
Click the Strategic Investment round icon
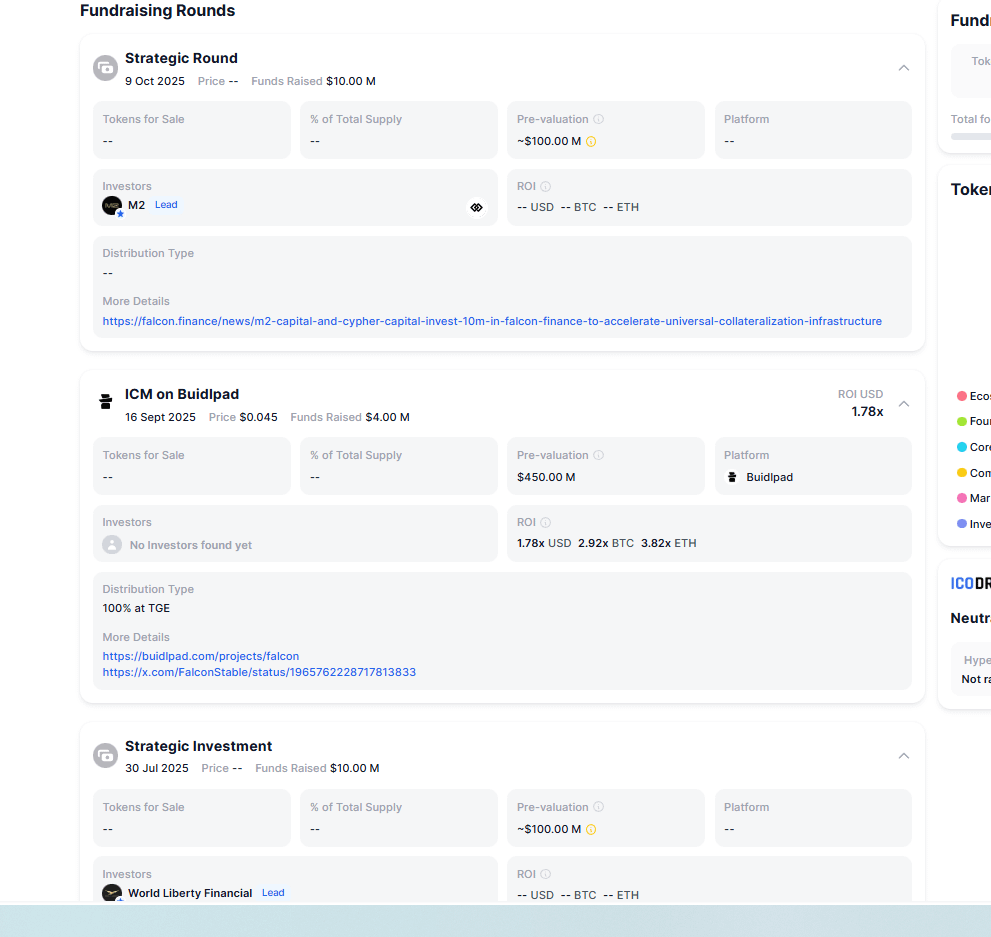click(106, 756)
